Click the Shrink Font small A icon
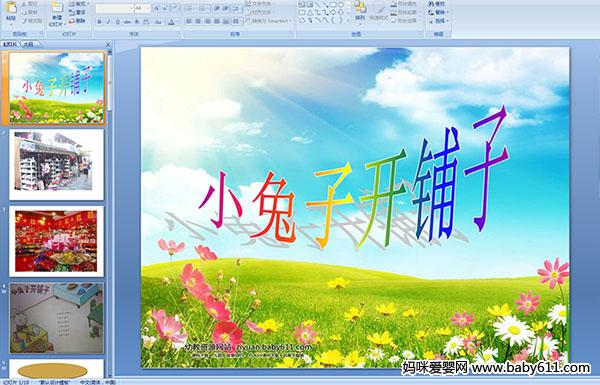600x385 pixels. 165,8
